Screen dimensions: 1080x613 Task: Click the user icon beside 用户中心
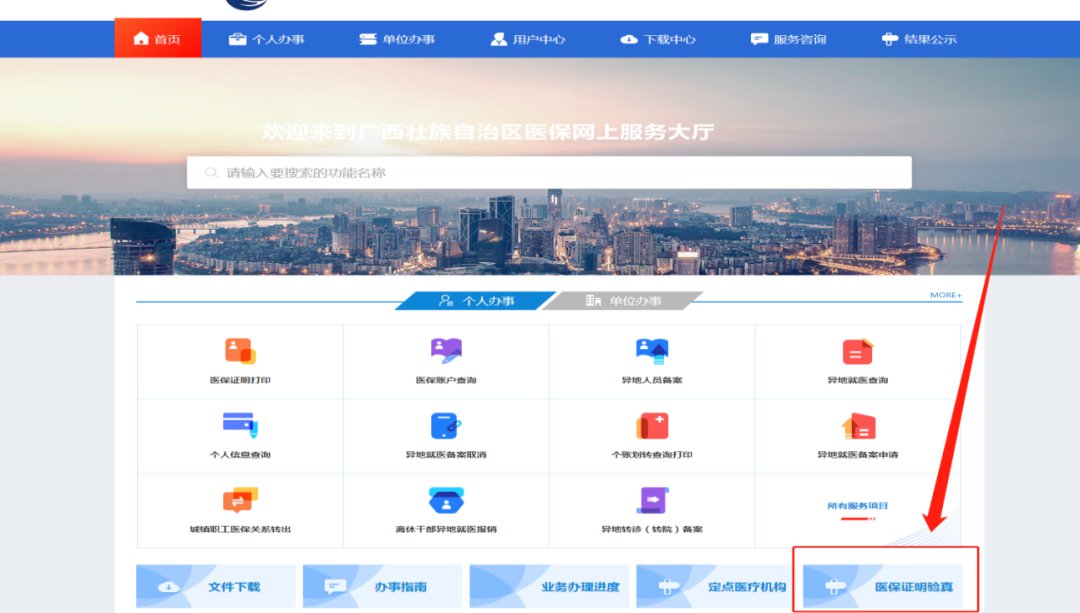click(499, 39)
